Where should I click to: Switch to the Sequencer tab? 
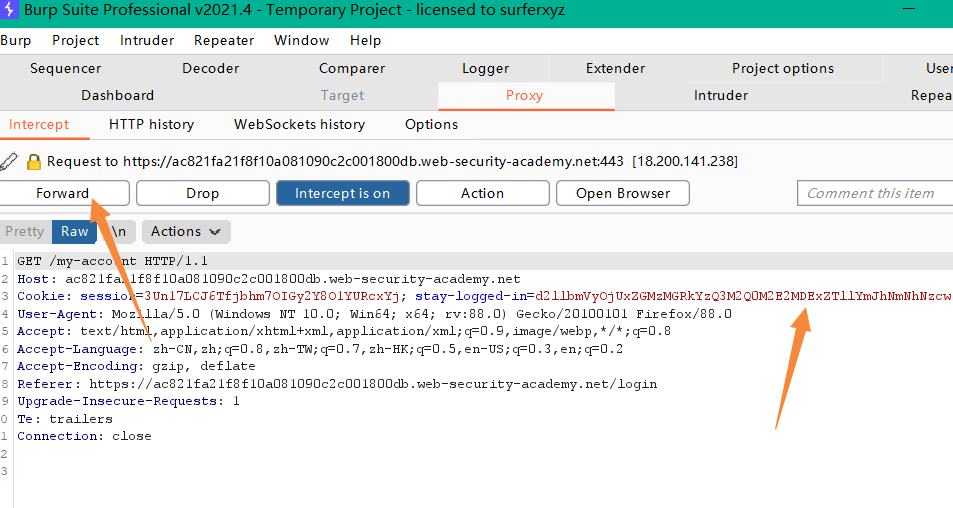click(x=66, y=68)
